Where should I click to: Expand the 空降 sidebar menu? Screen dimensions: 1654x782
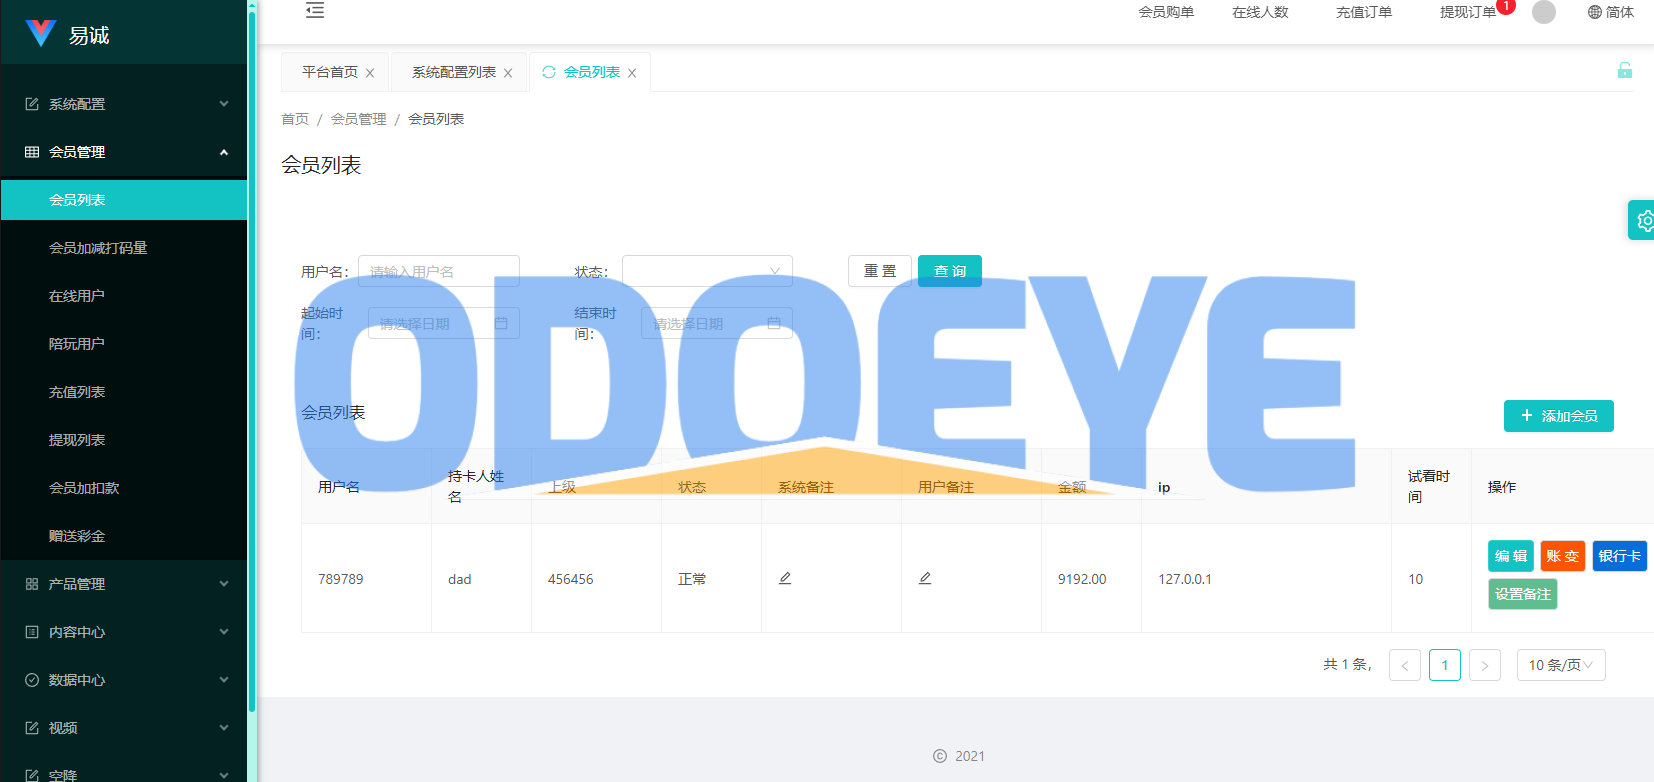pos(124,770)
